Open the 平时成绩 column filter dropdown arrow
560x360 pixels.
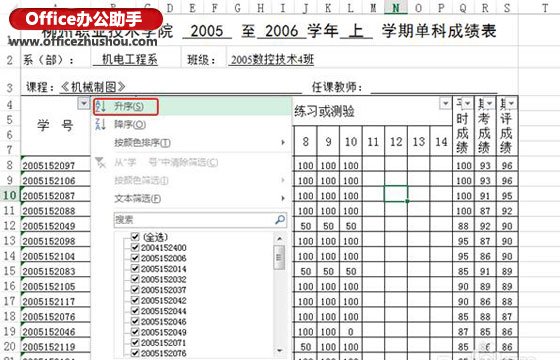pos(467,104)
